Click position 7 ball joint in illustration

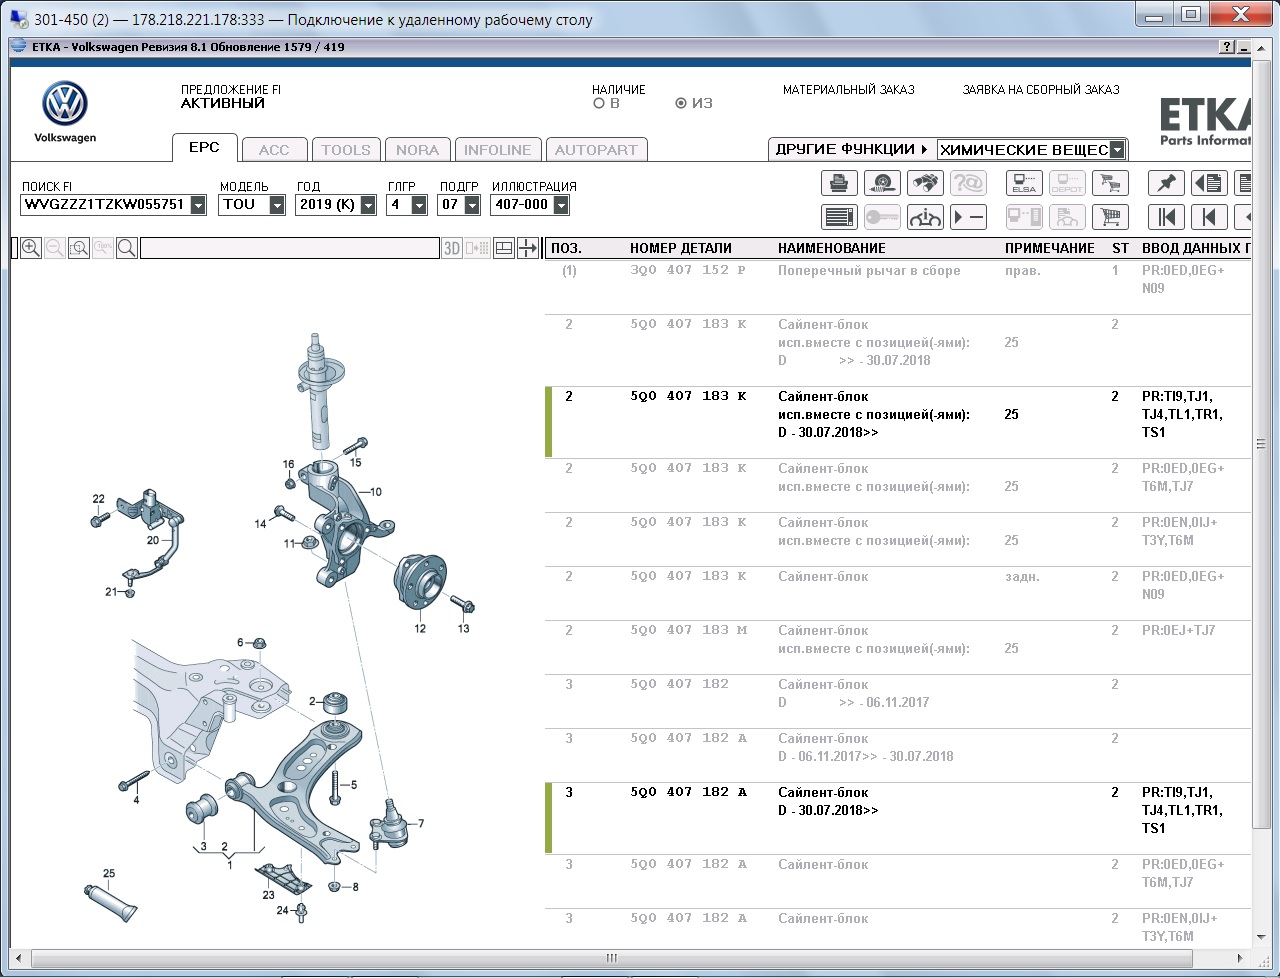click(391, 825)
